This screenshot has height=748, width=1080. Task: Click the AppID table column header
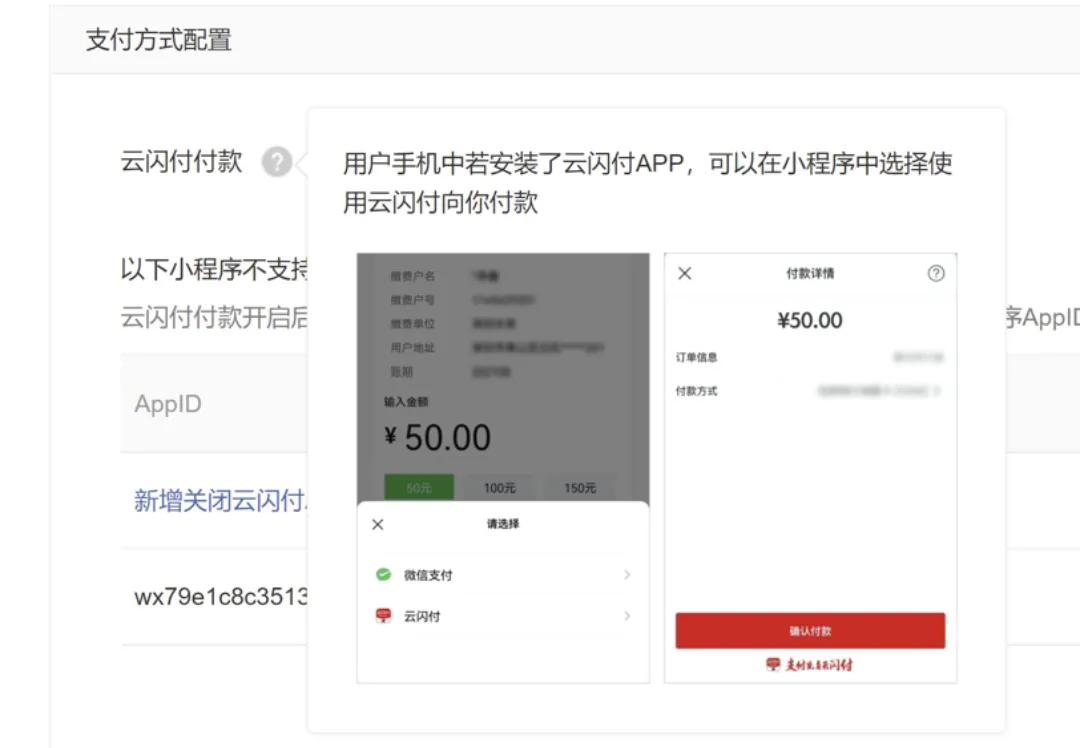pos(168,403)
